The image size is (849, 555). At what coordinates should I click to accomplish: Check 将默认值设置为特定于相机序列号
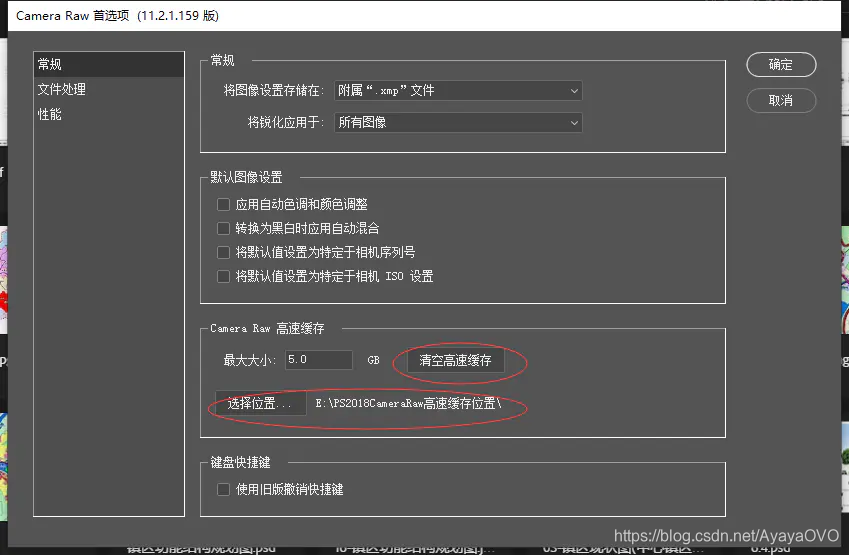(x=223, y=252)
